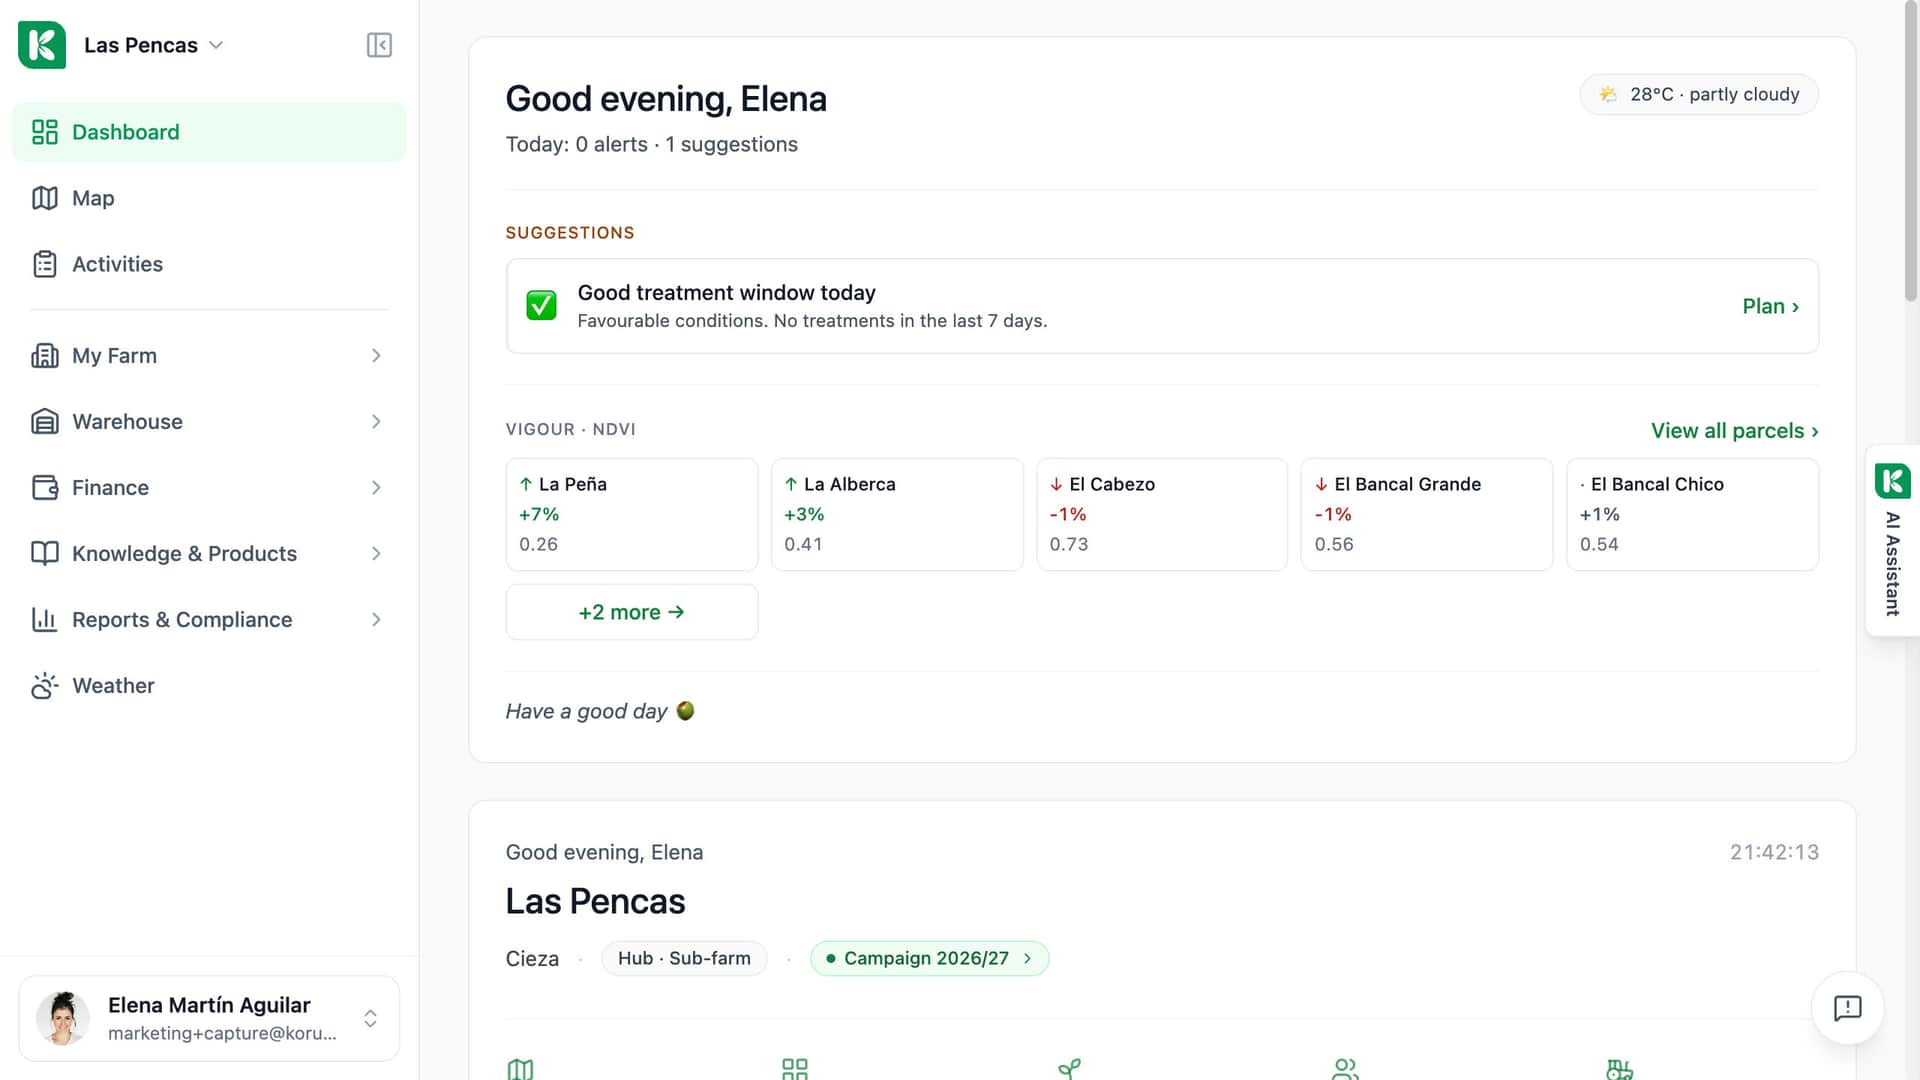The height and width of the screenshot is (1080, 1920).
Task: Open the AI Assistant side tab
Action: tap(1892, 540)
